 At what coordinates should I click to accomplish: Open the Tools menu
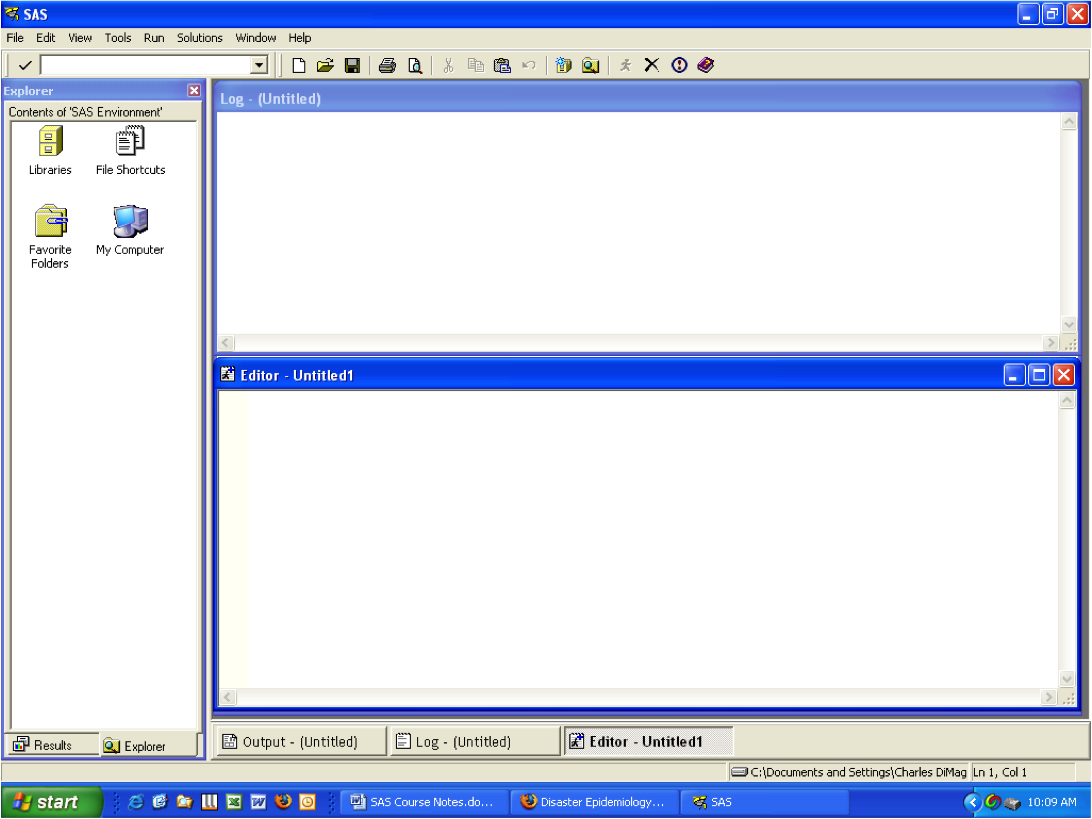pos(118,38)
